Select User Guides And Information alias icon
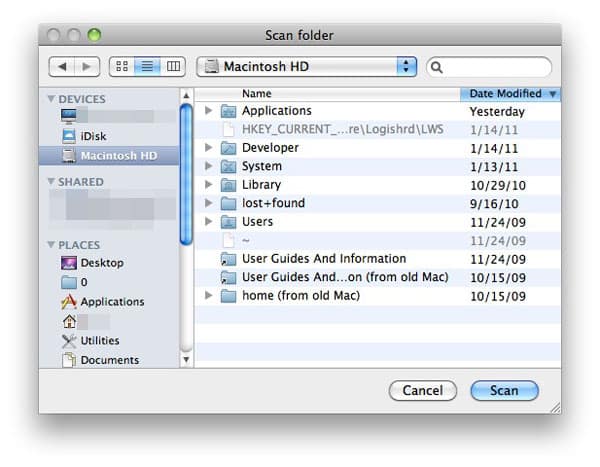 [228, 259]
